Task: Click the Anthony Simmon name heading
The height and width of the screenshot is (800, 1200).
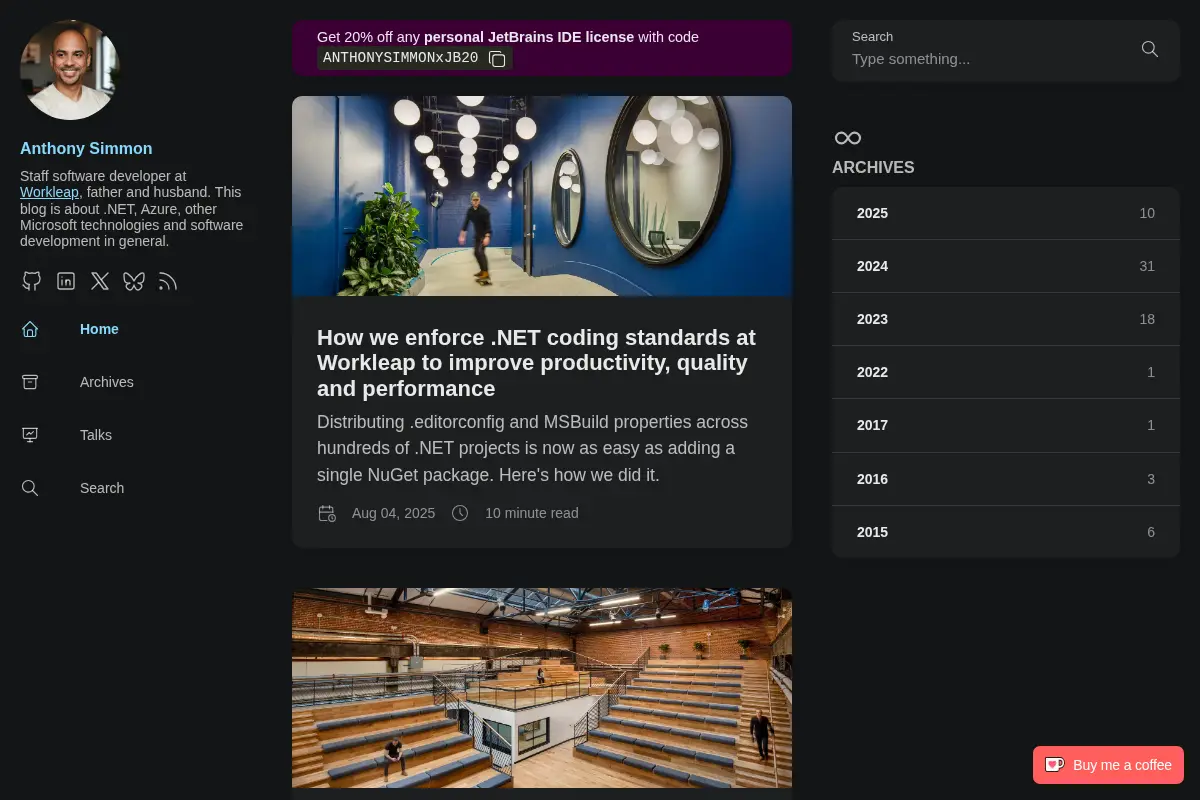Action: coord(86,148)
